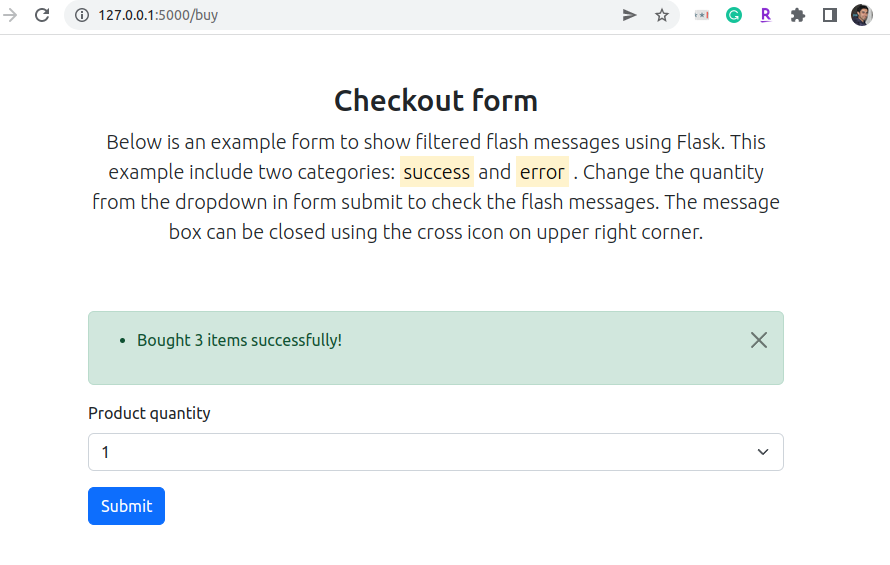890x565 pixels.
Task: Click the highlighted 'error' word
Action: 542,171
